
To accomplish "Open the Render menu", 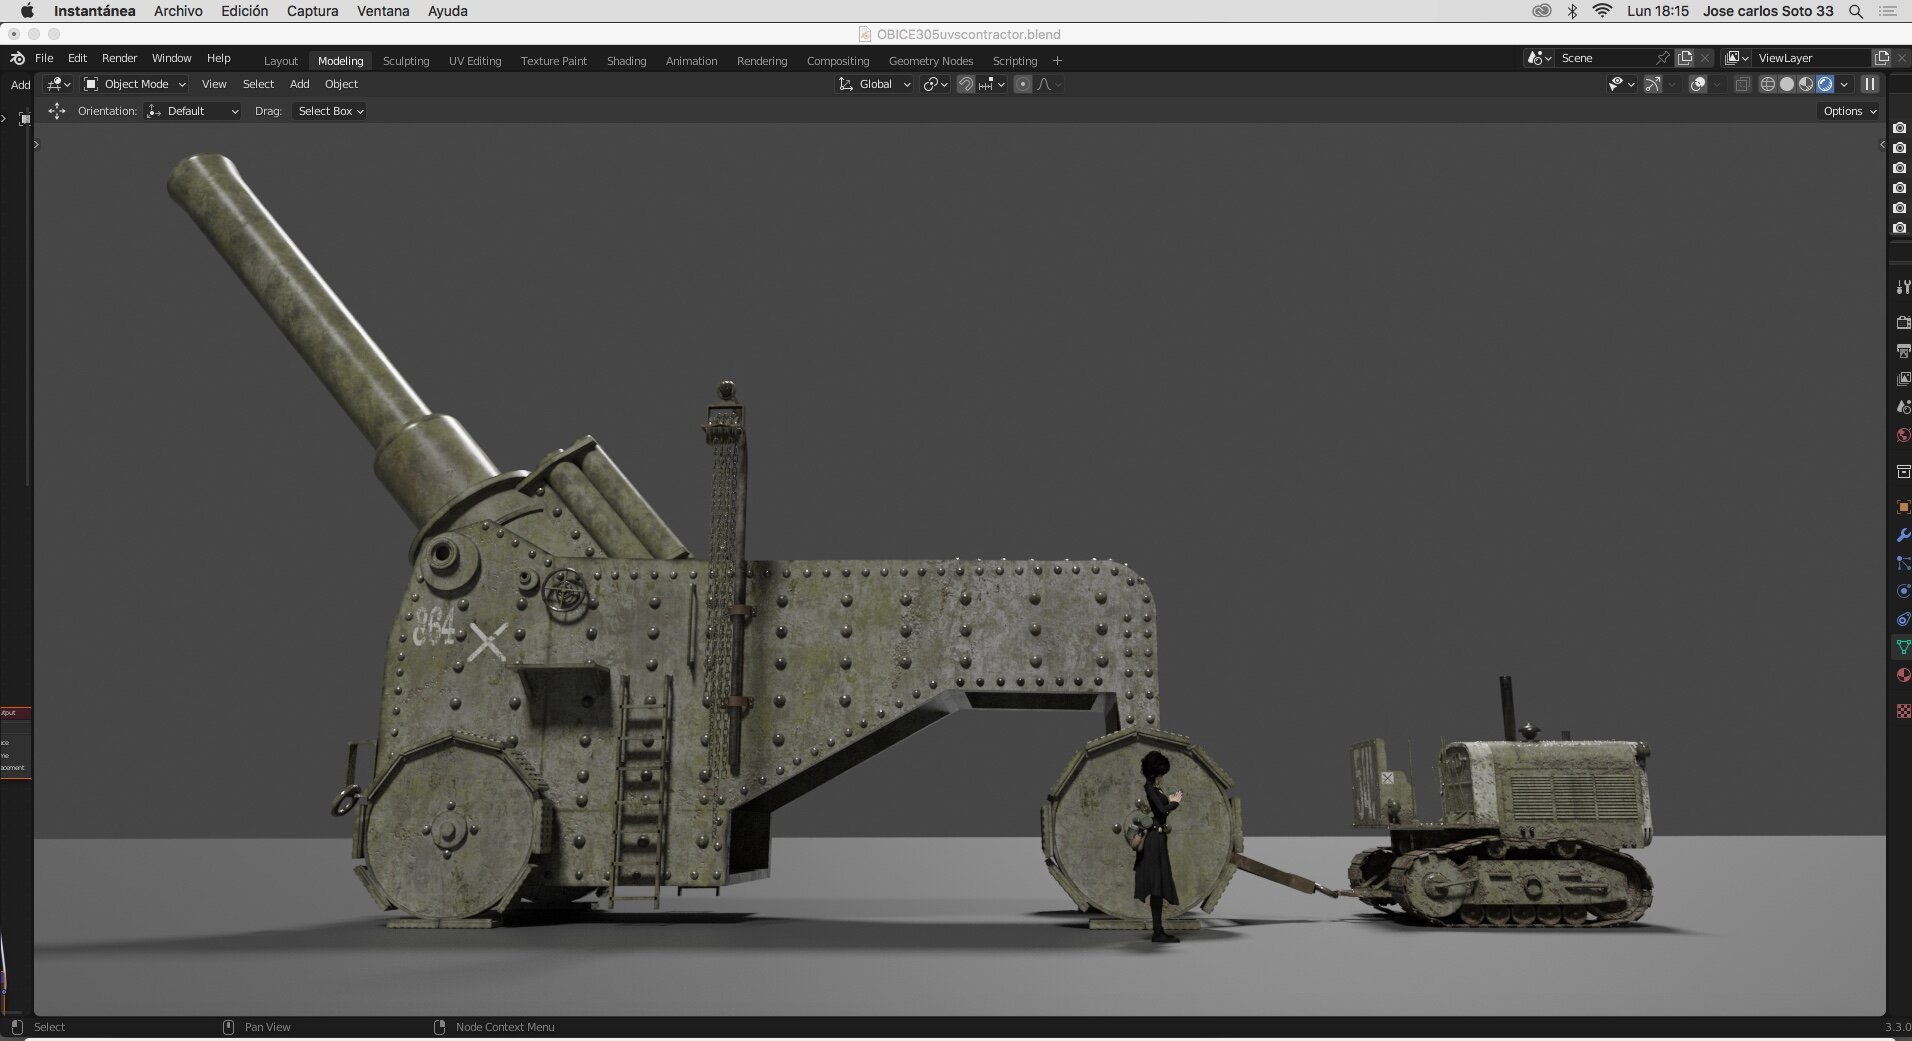I will click(x=119, y=58).
